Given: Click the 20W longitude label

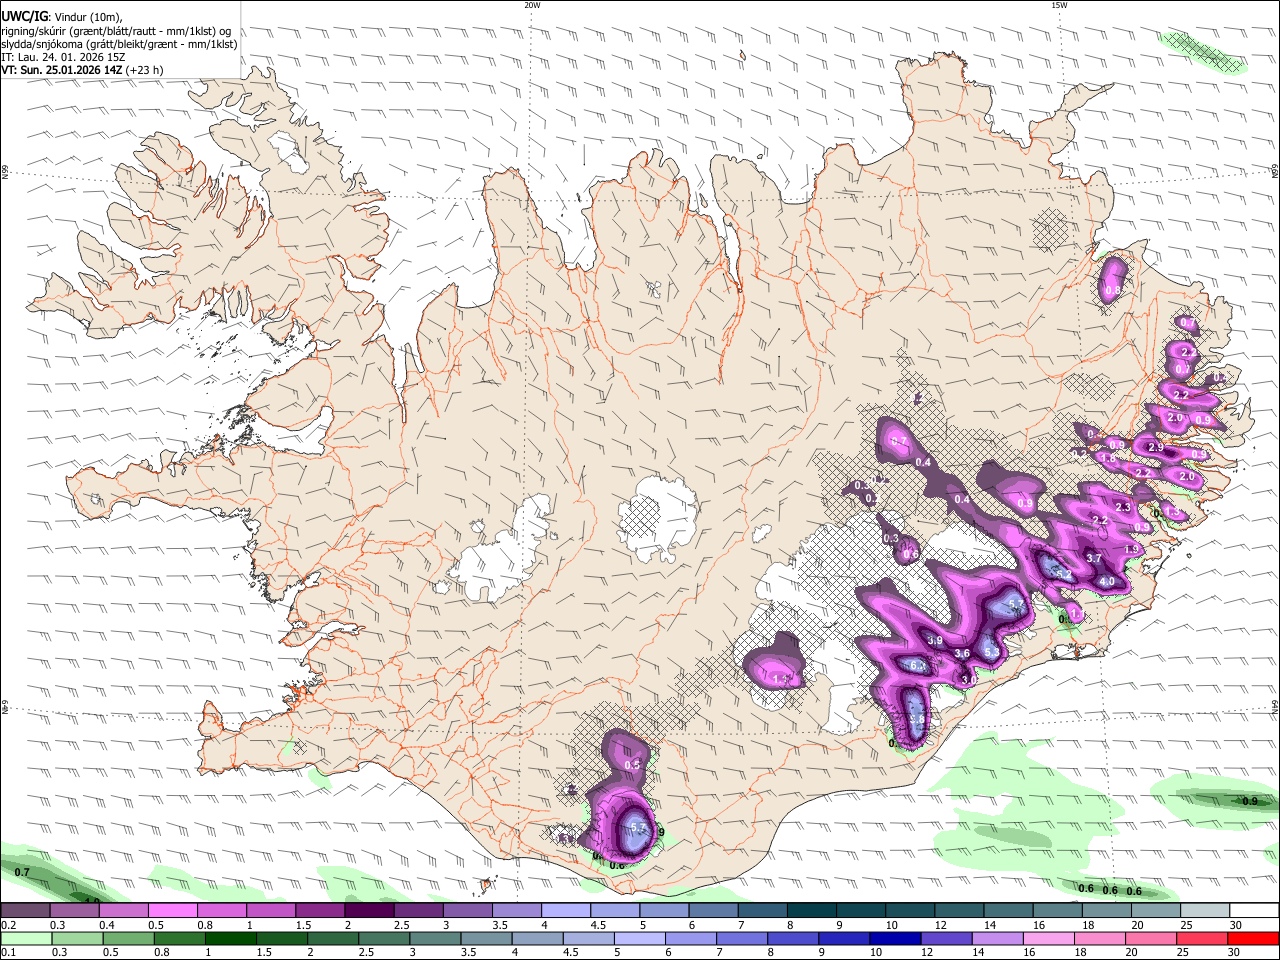Looking at the screenshot, I should click(x=532, y=5).
